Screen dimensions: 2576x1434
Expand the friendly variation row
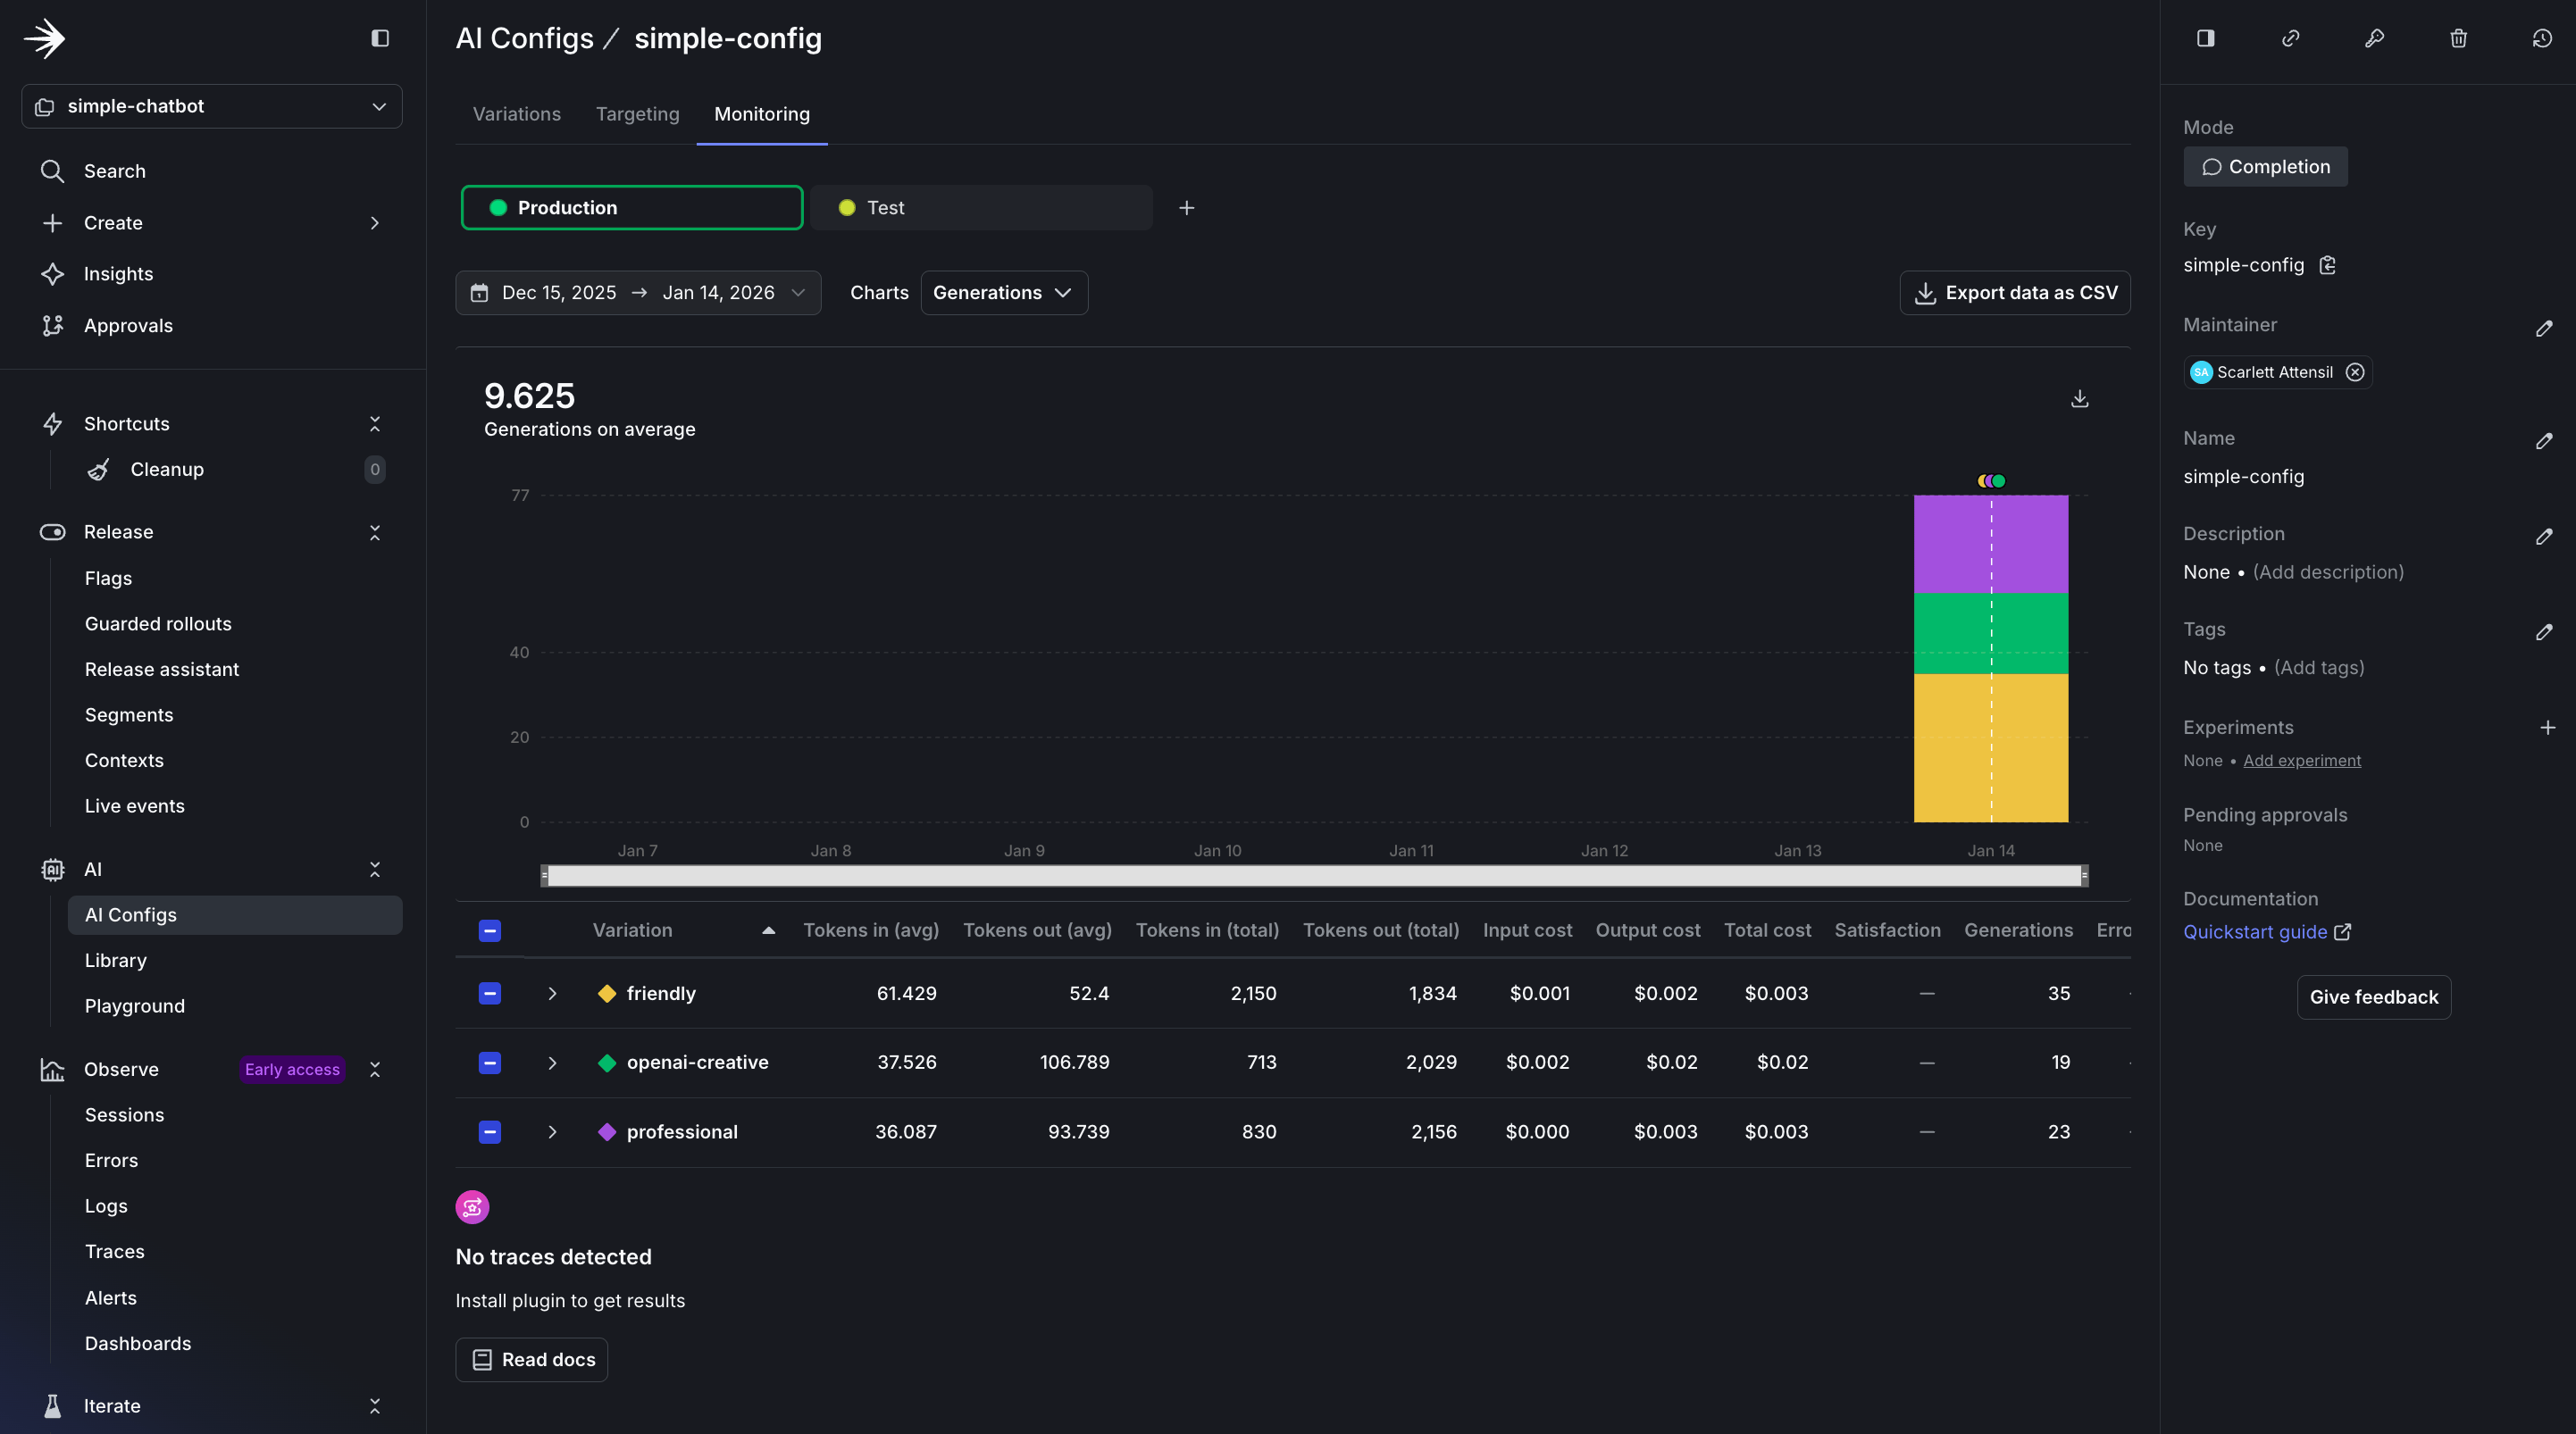click(x=552, y=993)
